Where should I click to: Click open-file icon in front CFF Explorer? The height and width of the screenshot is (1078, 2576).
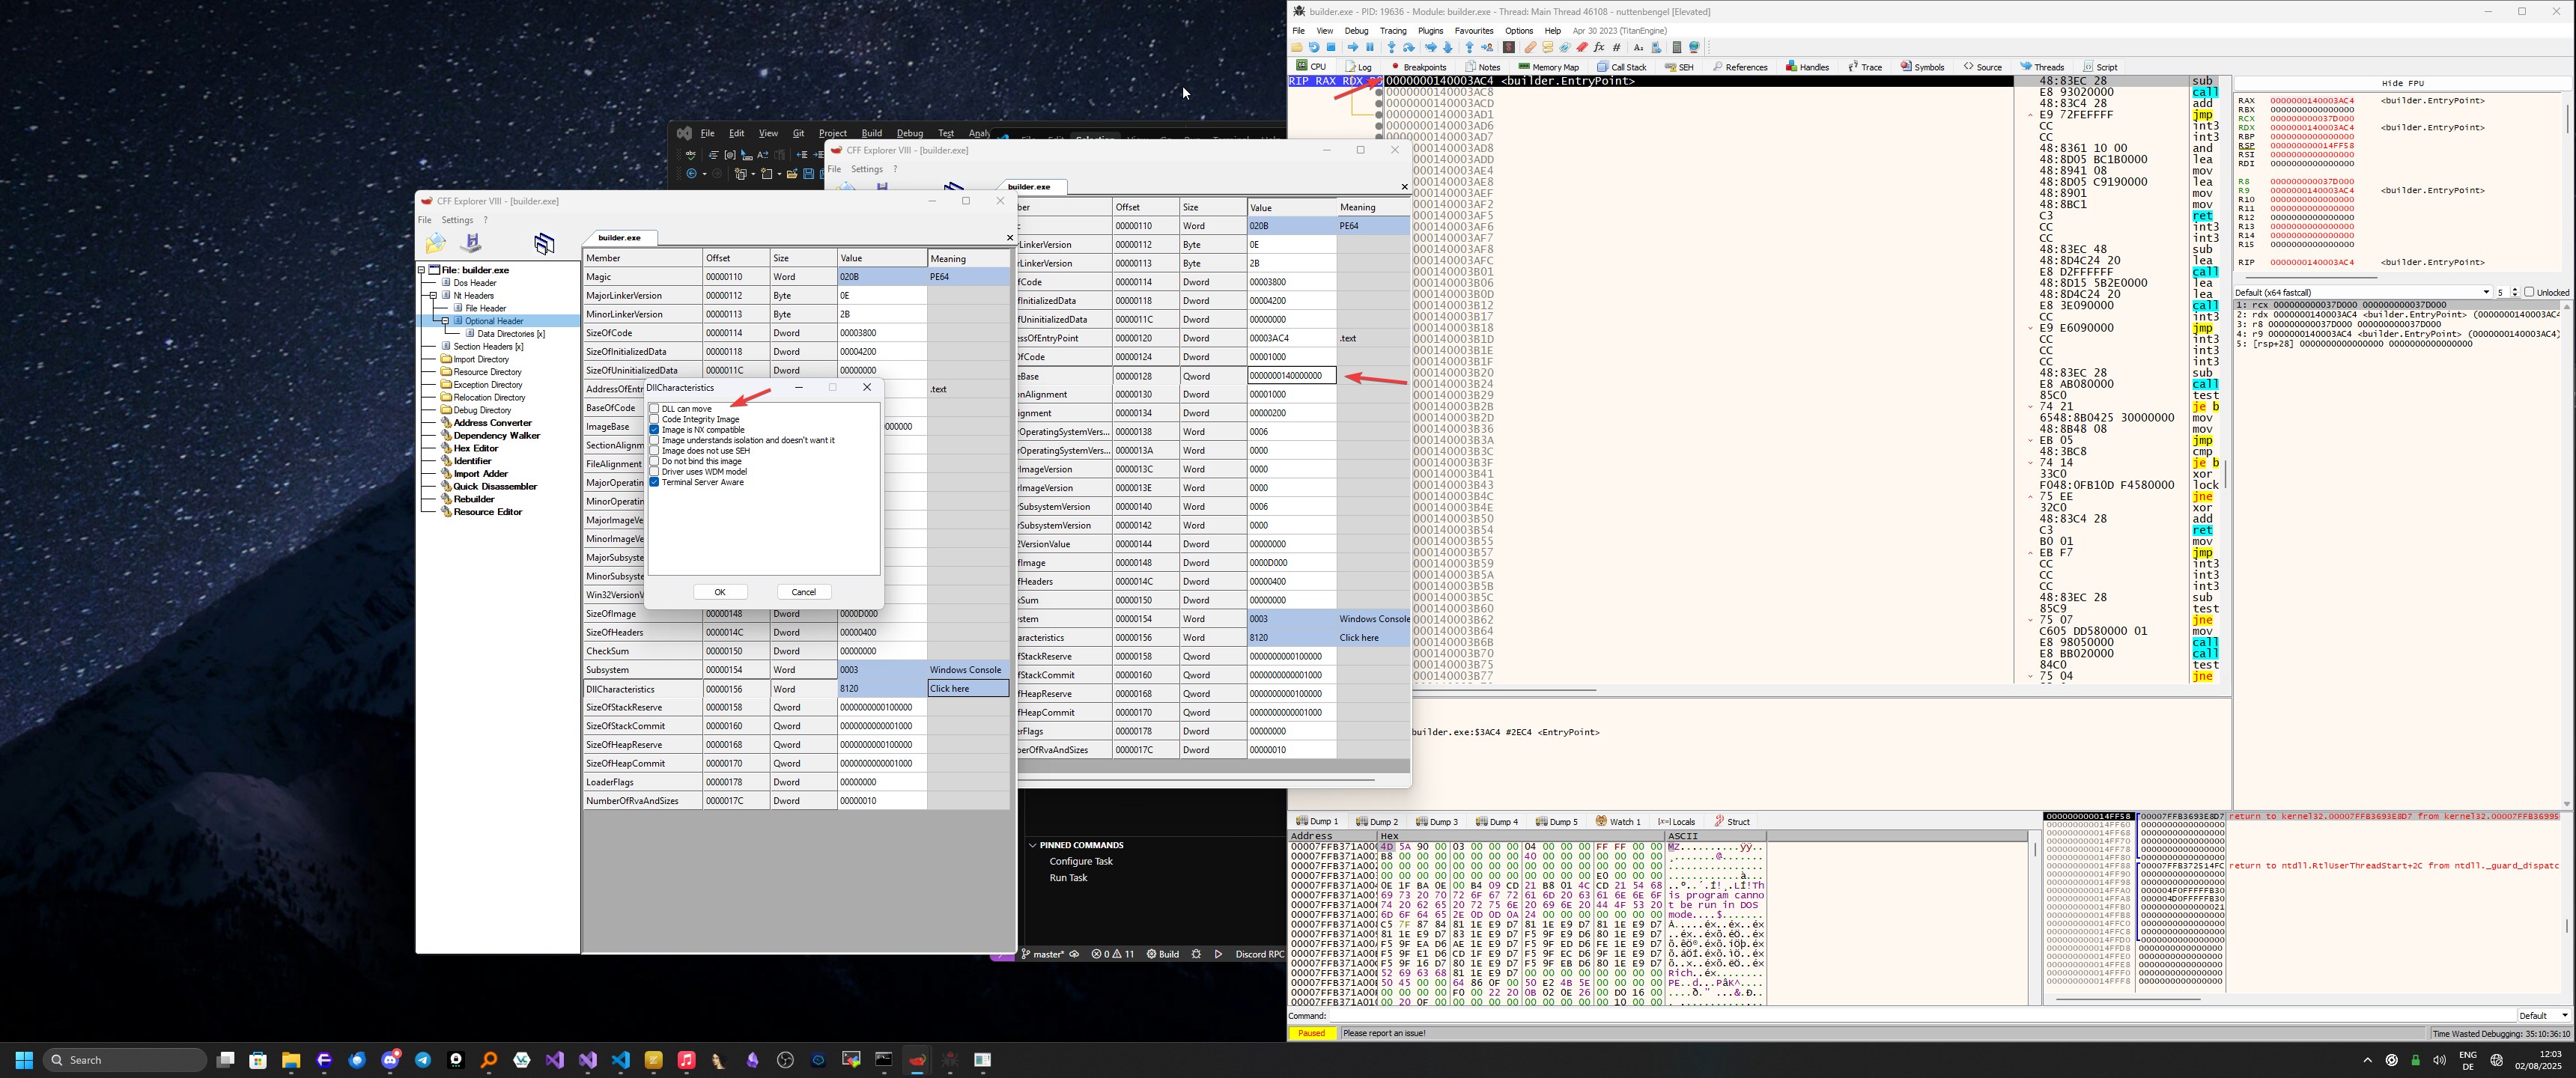[436, 243]
